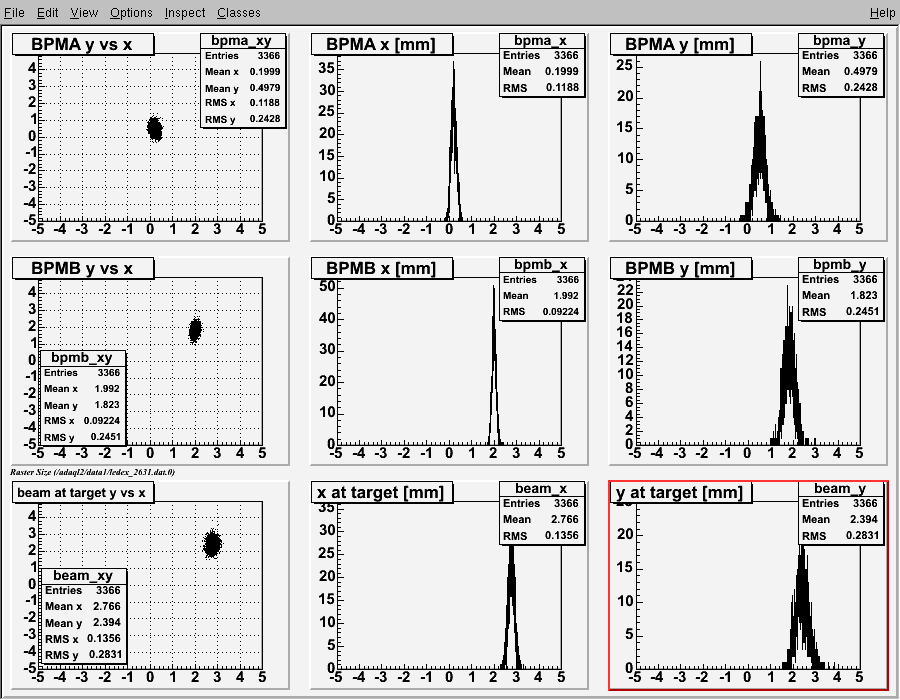Image resolution: width=900 pixels, height=700 pixels.
Task: Click the BPMB x histogram peak
Action: pyautogui.click(x=494, y=367)
